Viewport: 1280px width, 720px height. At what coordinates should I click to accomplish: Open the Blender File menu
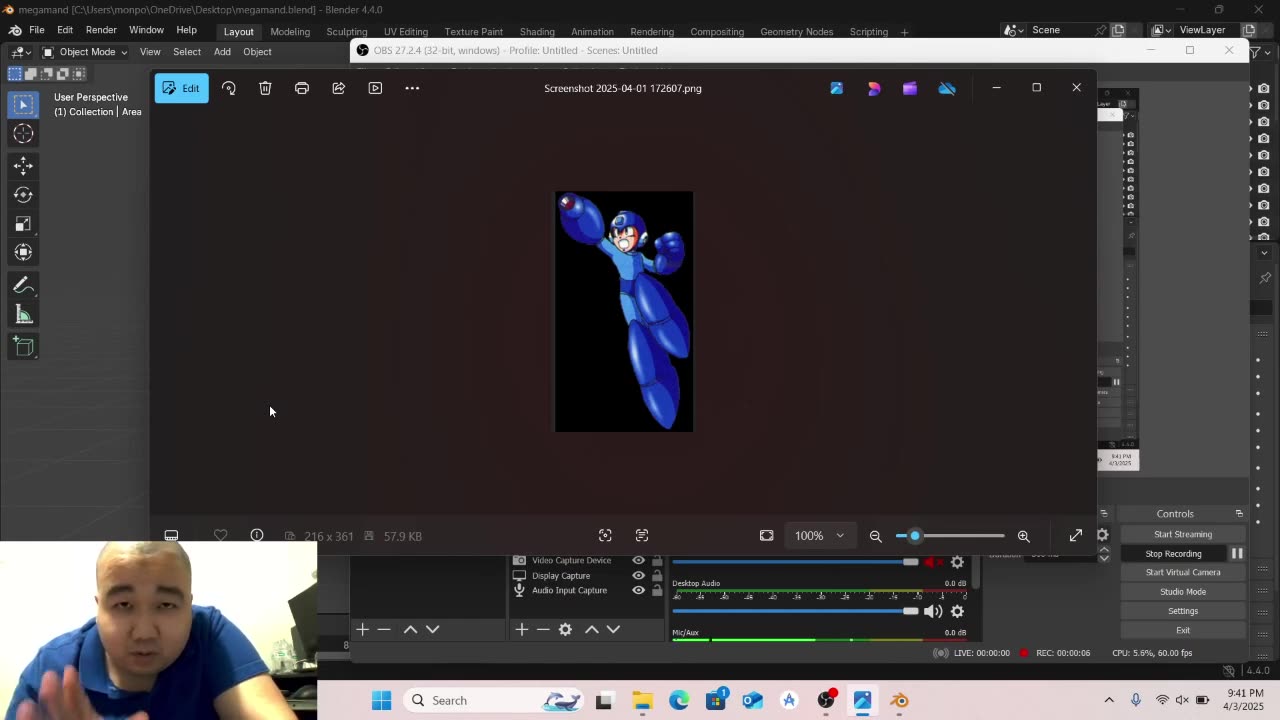[36, 30]
